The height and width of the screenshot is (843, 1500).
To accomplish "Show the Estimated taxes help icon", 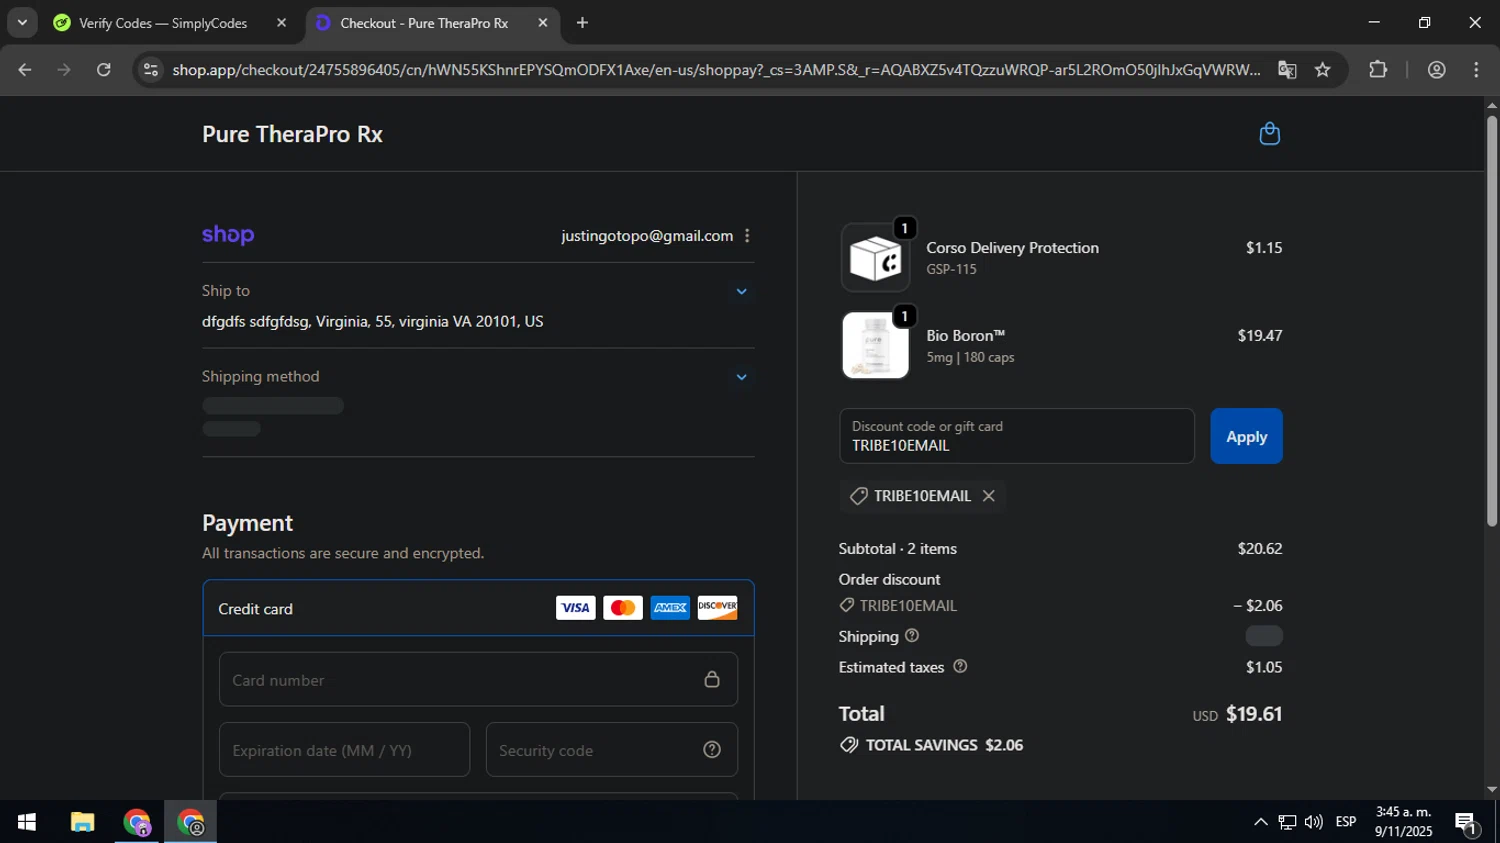I will (960, 667).
